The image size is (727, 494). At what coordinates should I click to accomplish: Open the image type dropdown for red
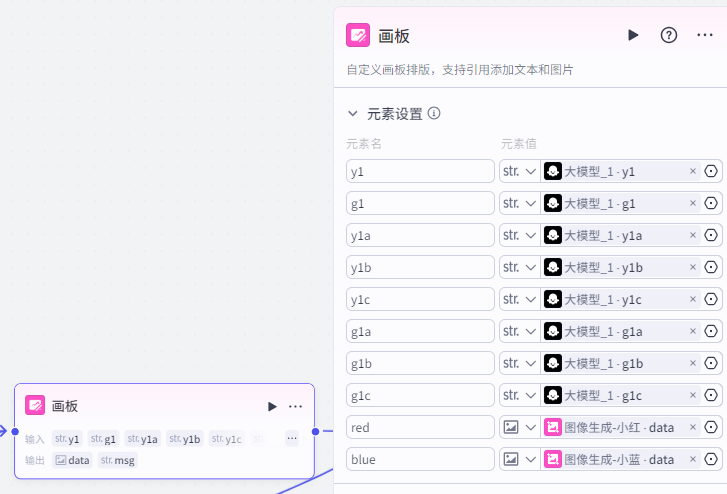coord(520,428)
